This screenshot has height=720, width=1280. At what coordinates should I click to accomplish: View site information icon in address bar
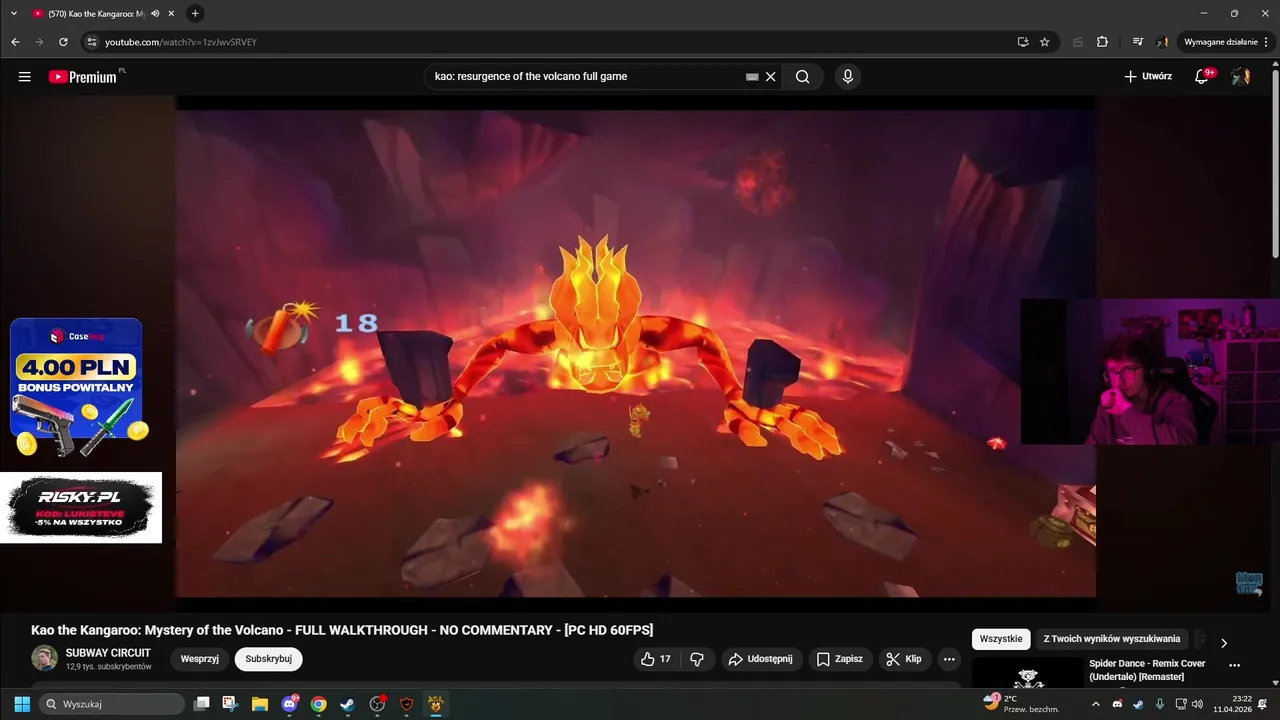(x=92, y=42)
